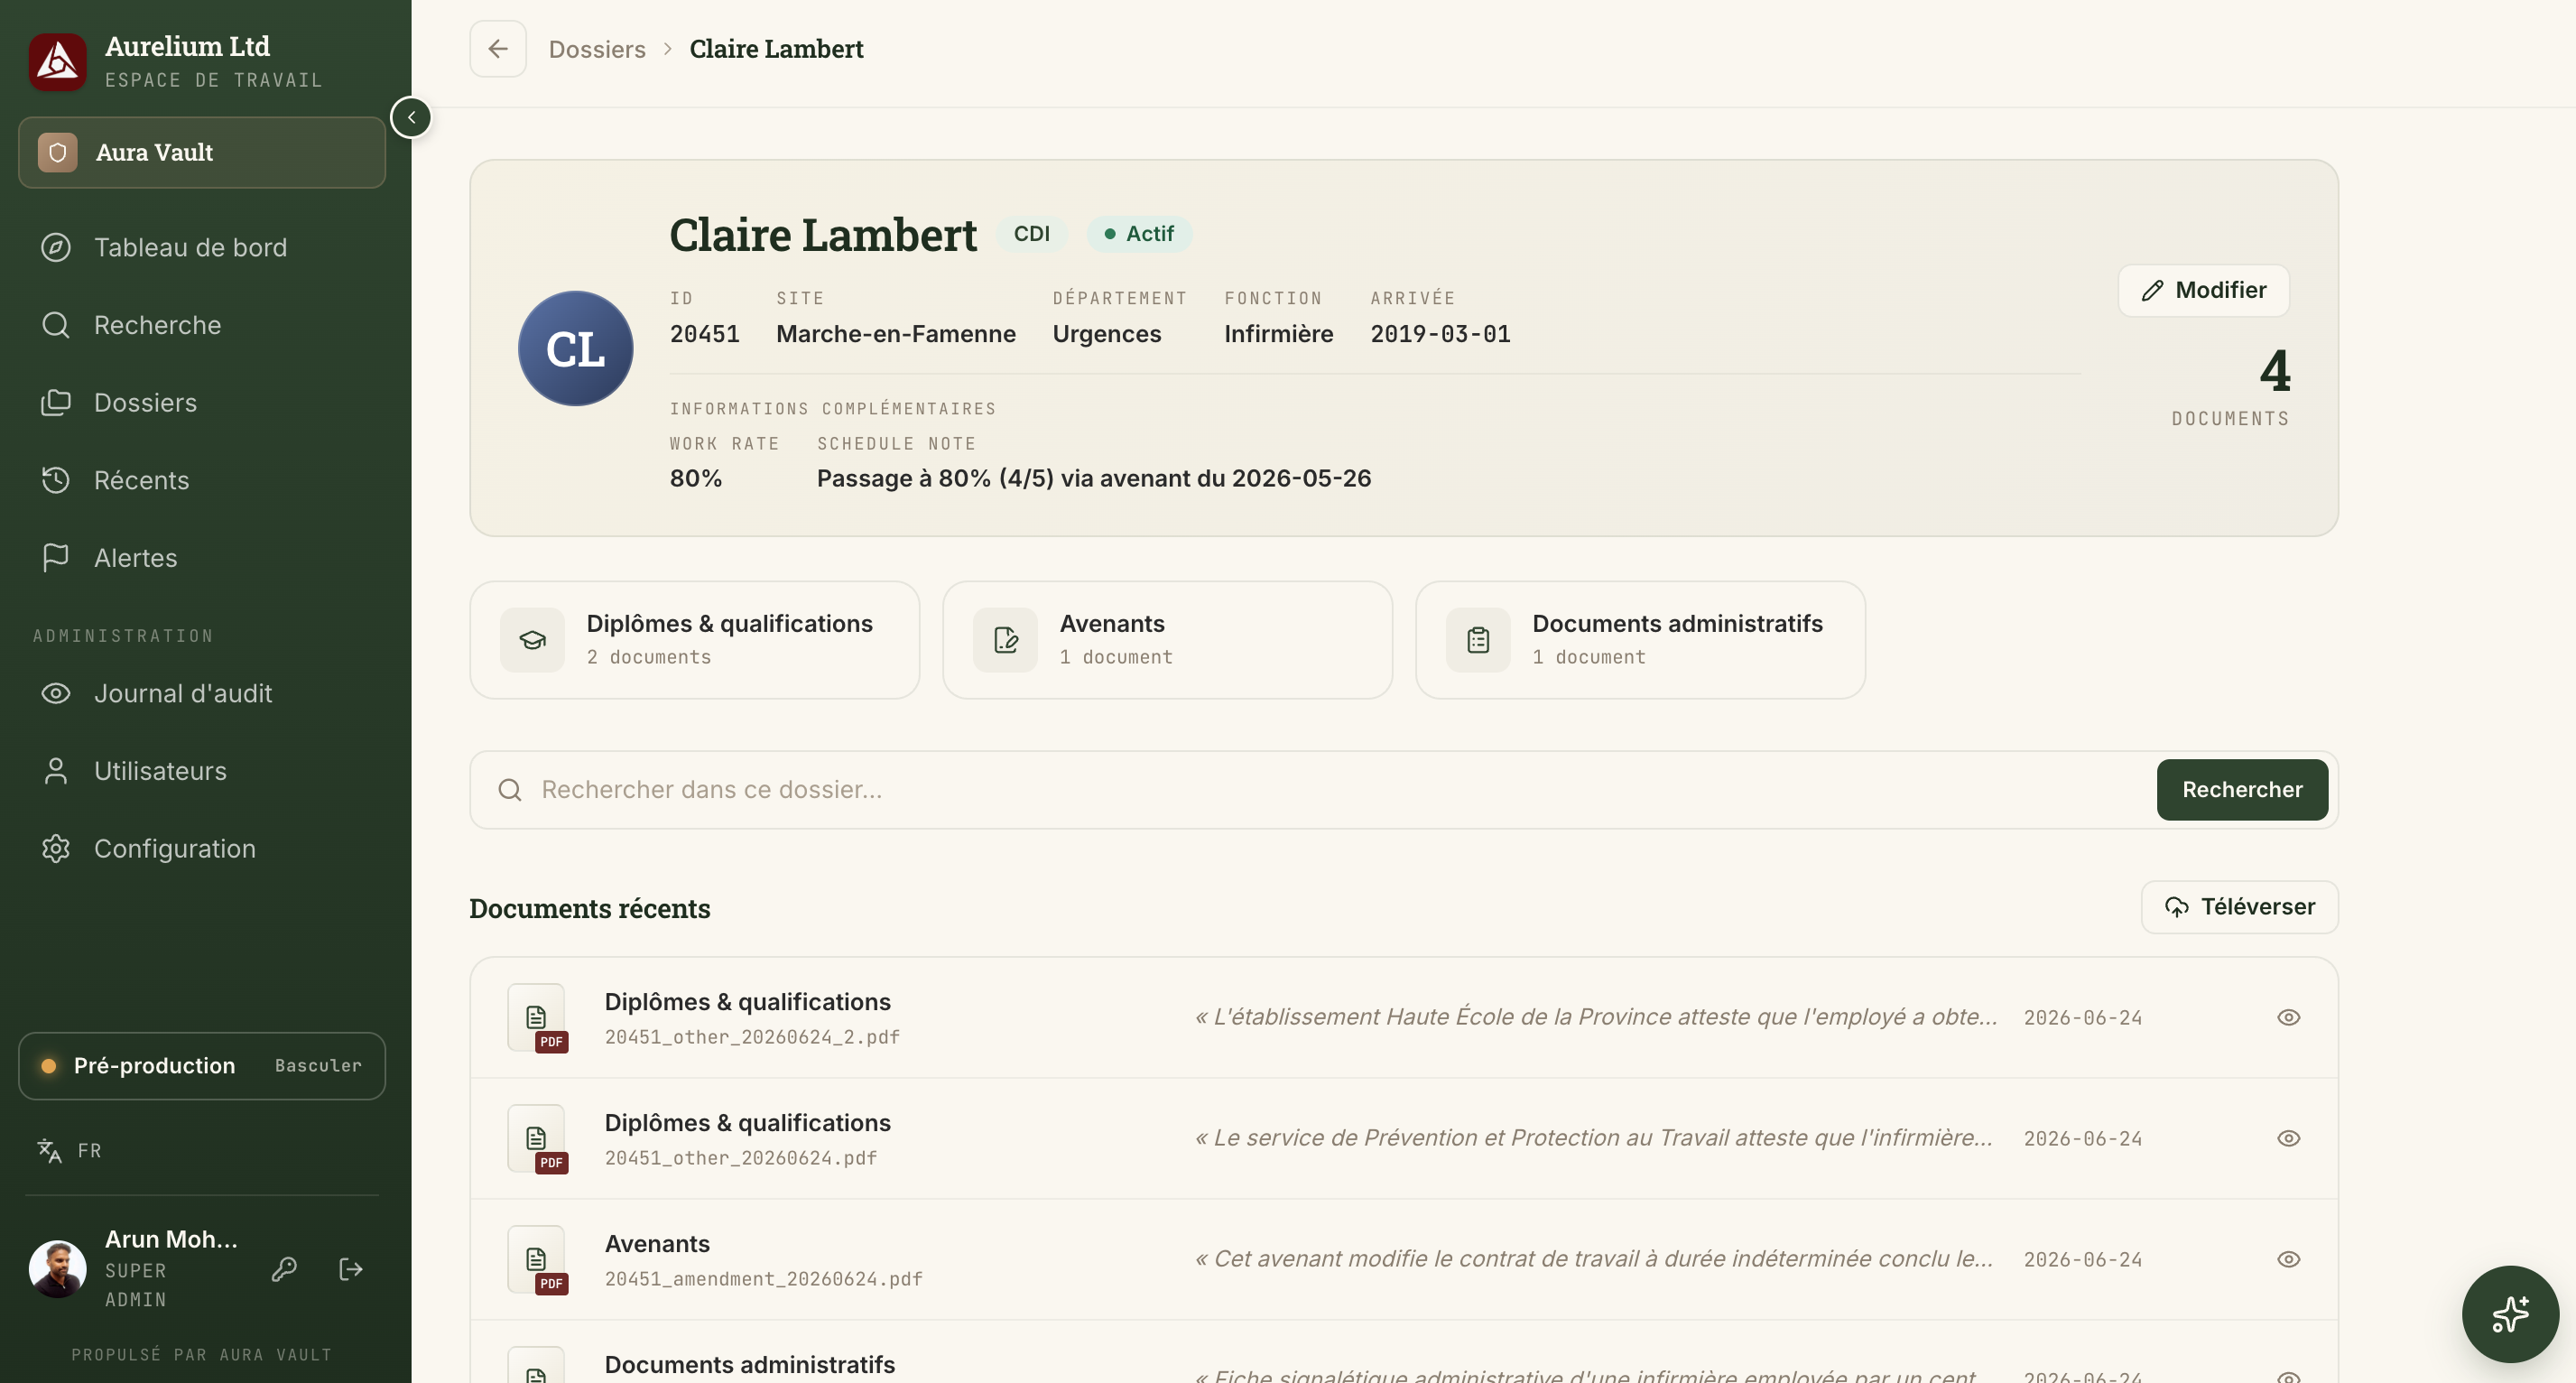Click PDF icon of 20451_amendment_20260624.pdf
2576x1383 pixels.
pos(537,1260)
